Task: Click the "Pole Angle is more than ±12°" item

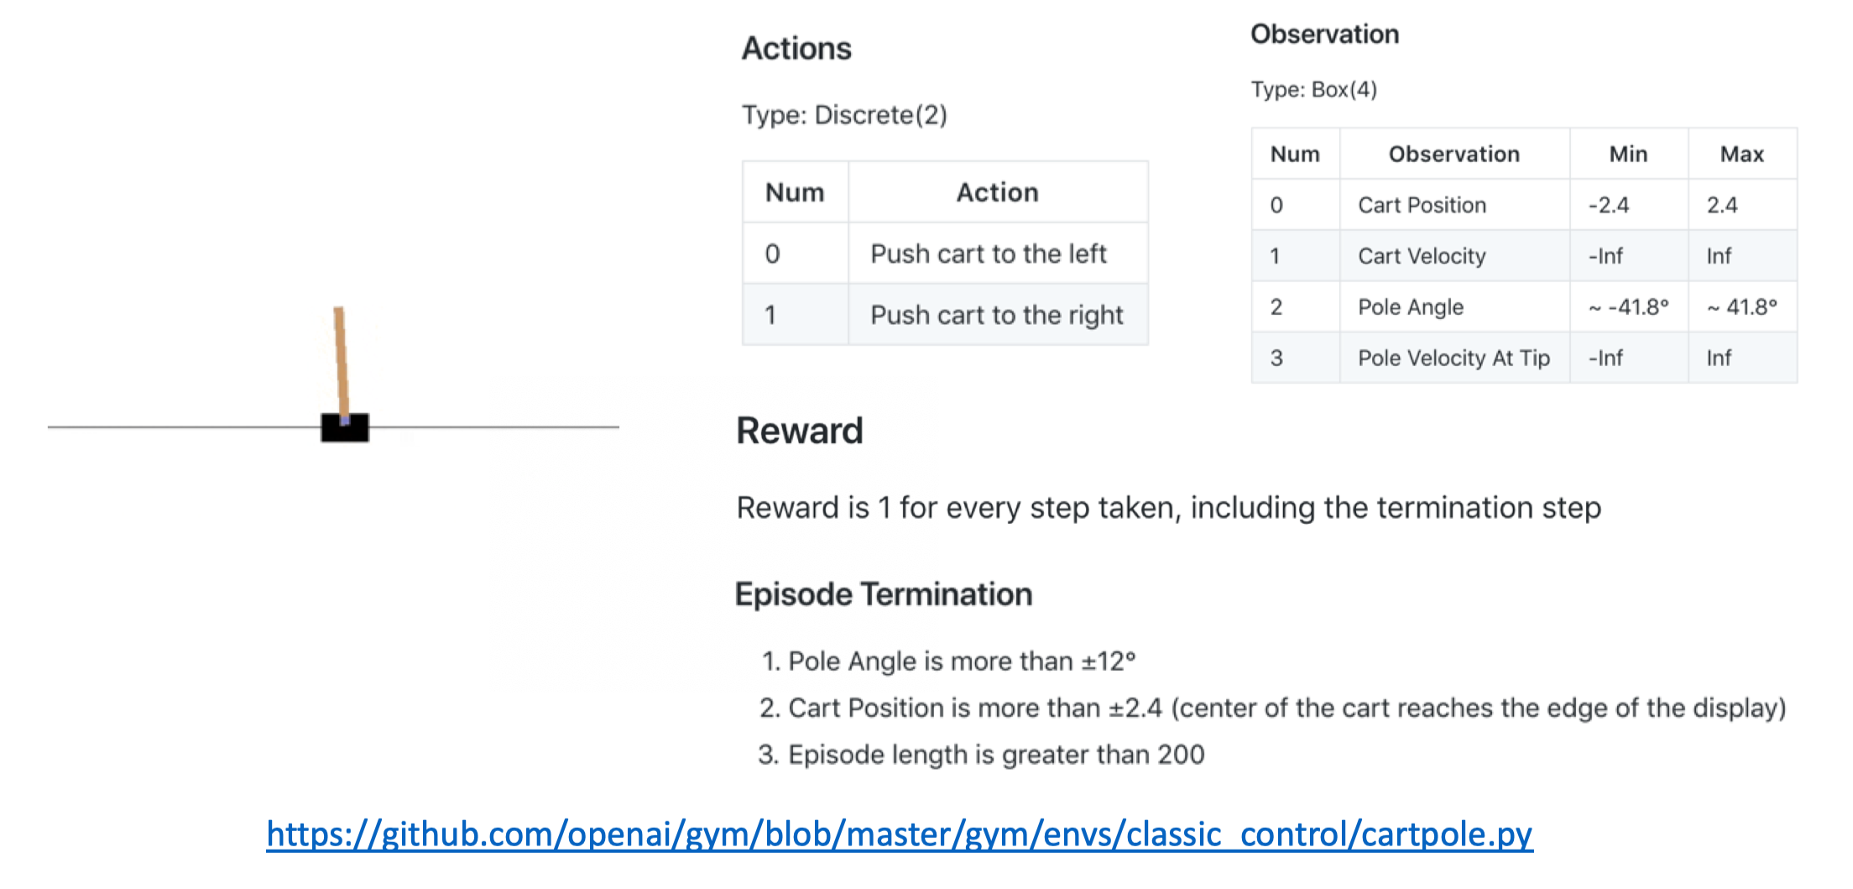Action: pyautogui.click(x=961, y=661)
